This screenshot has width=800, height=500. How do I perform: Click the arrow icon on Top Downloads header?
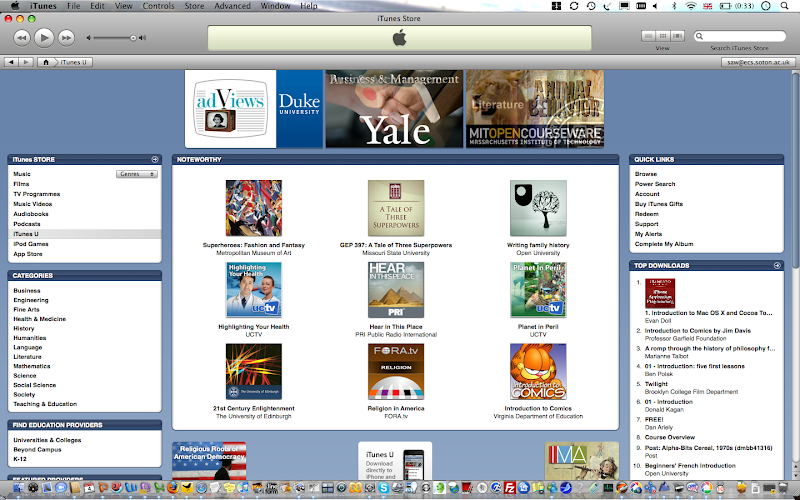(x=777, y=265)
